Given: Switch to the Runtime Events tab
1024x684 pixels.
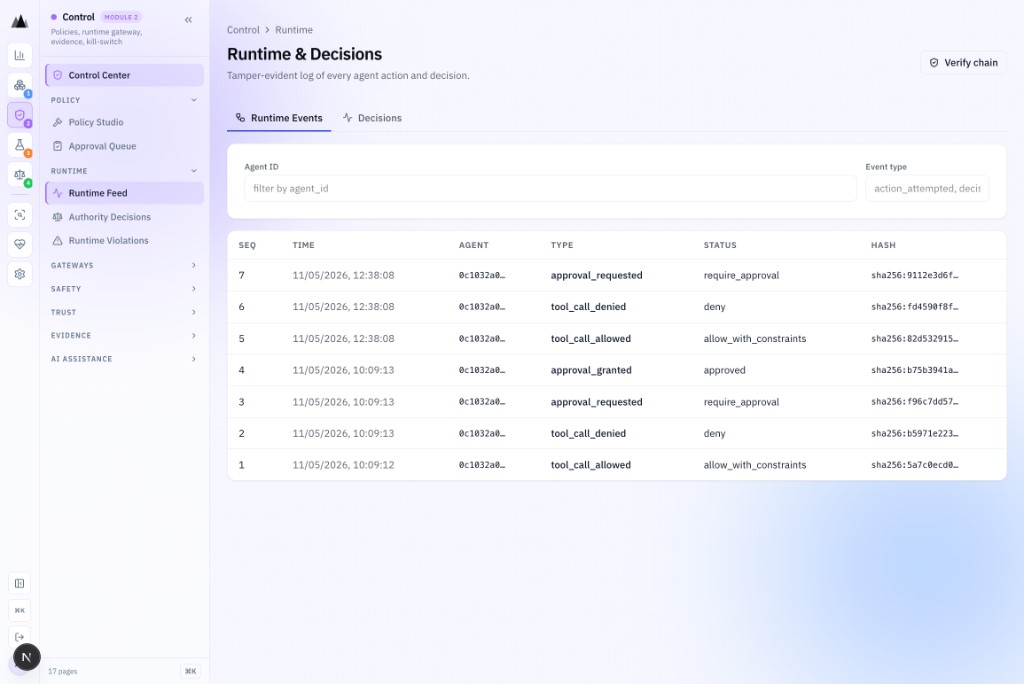Looking at the screenshot, I should pos(279,118).
